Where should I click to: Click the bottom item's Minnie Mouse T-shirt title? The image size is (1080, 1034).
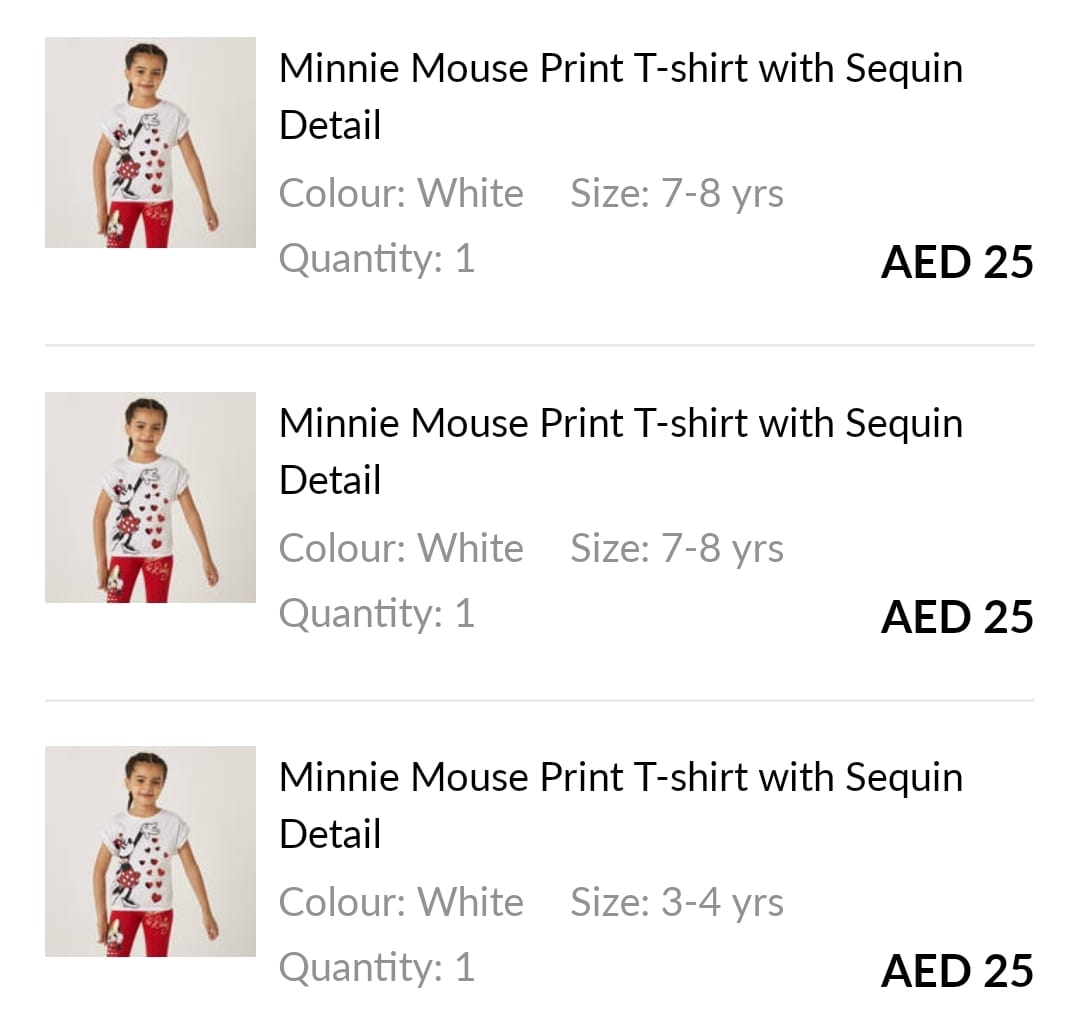coord(620,805)
